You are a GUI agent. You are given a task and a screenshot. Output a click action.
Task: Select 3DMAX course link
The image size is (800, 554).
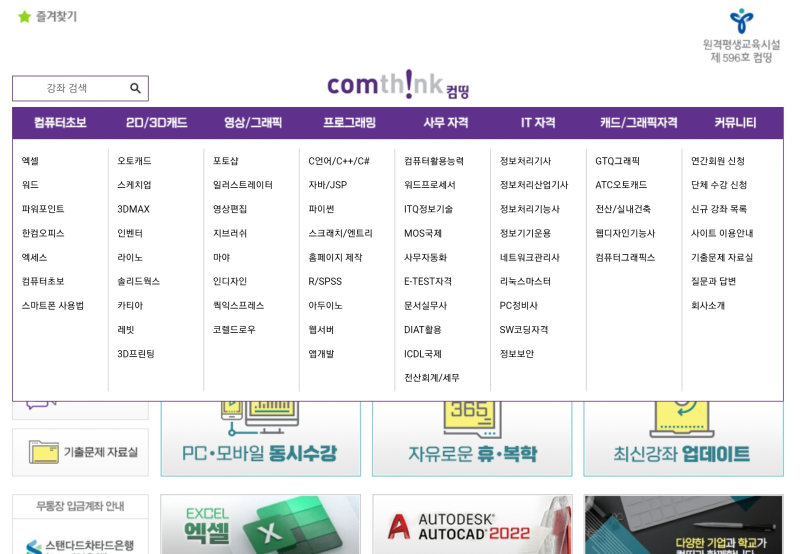[133, 209]
